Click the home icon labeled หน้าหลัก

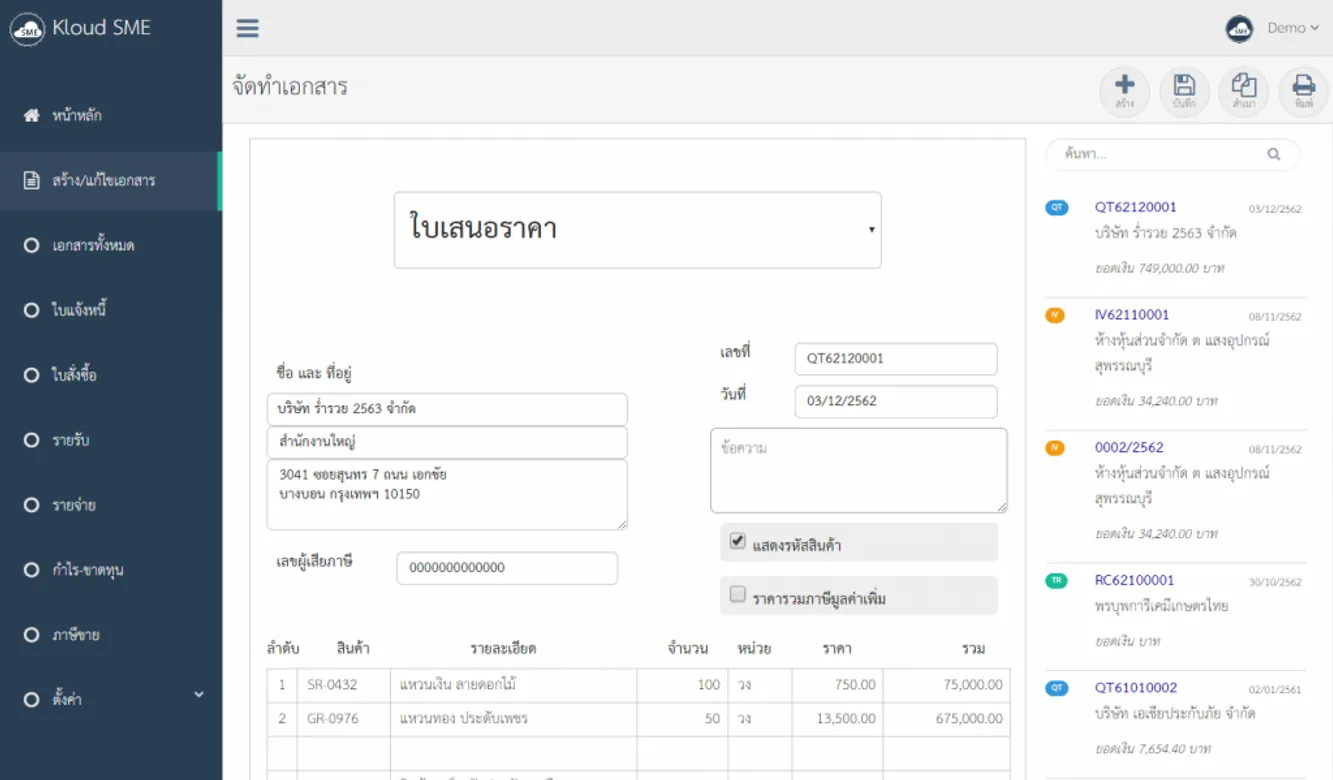point(32,115)
